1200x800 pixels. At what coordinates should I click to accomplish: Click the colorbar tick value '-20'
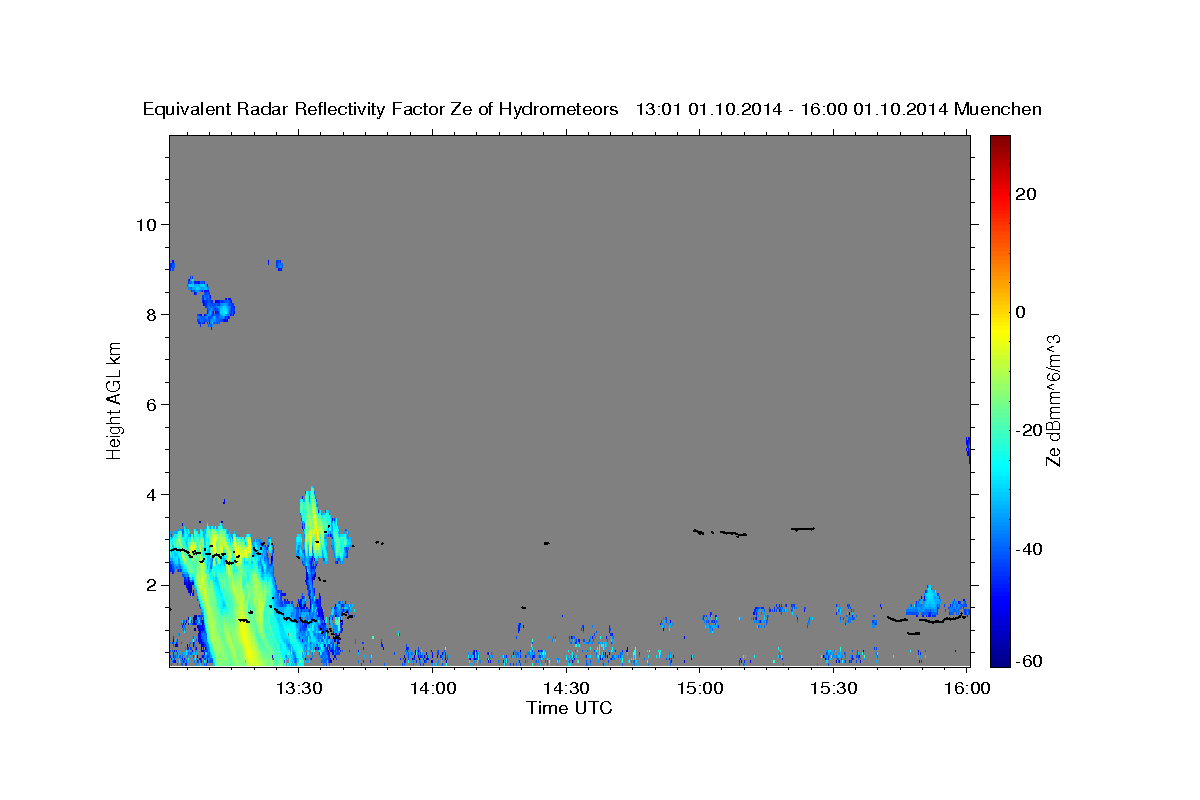point(1030,430)
